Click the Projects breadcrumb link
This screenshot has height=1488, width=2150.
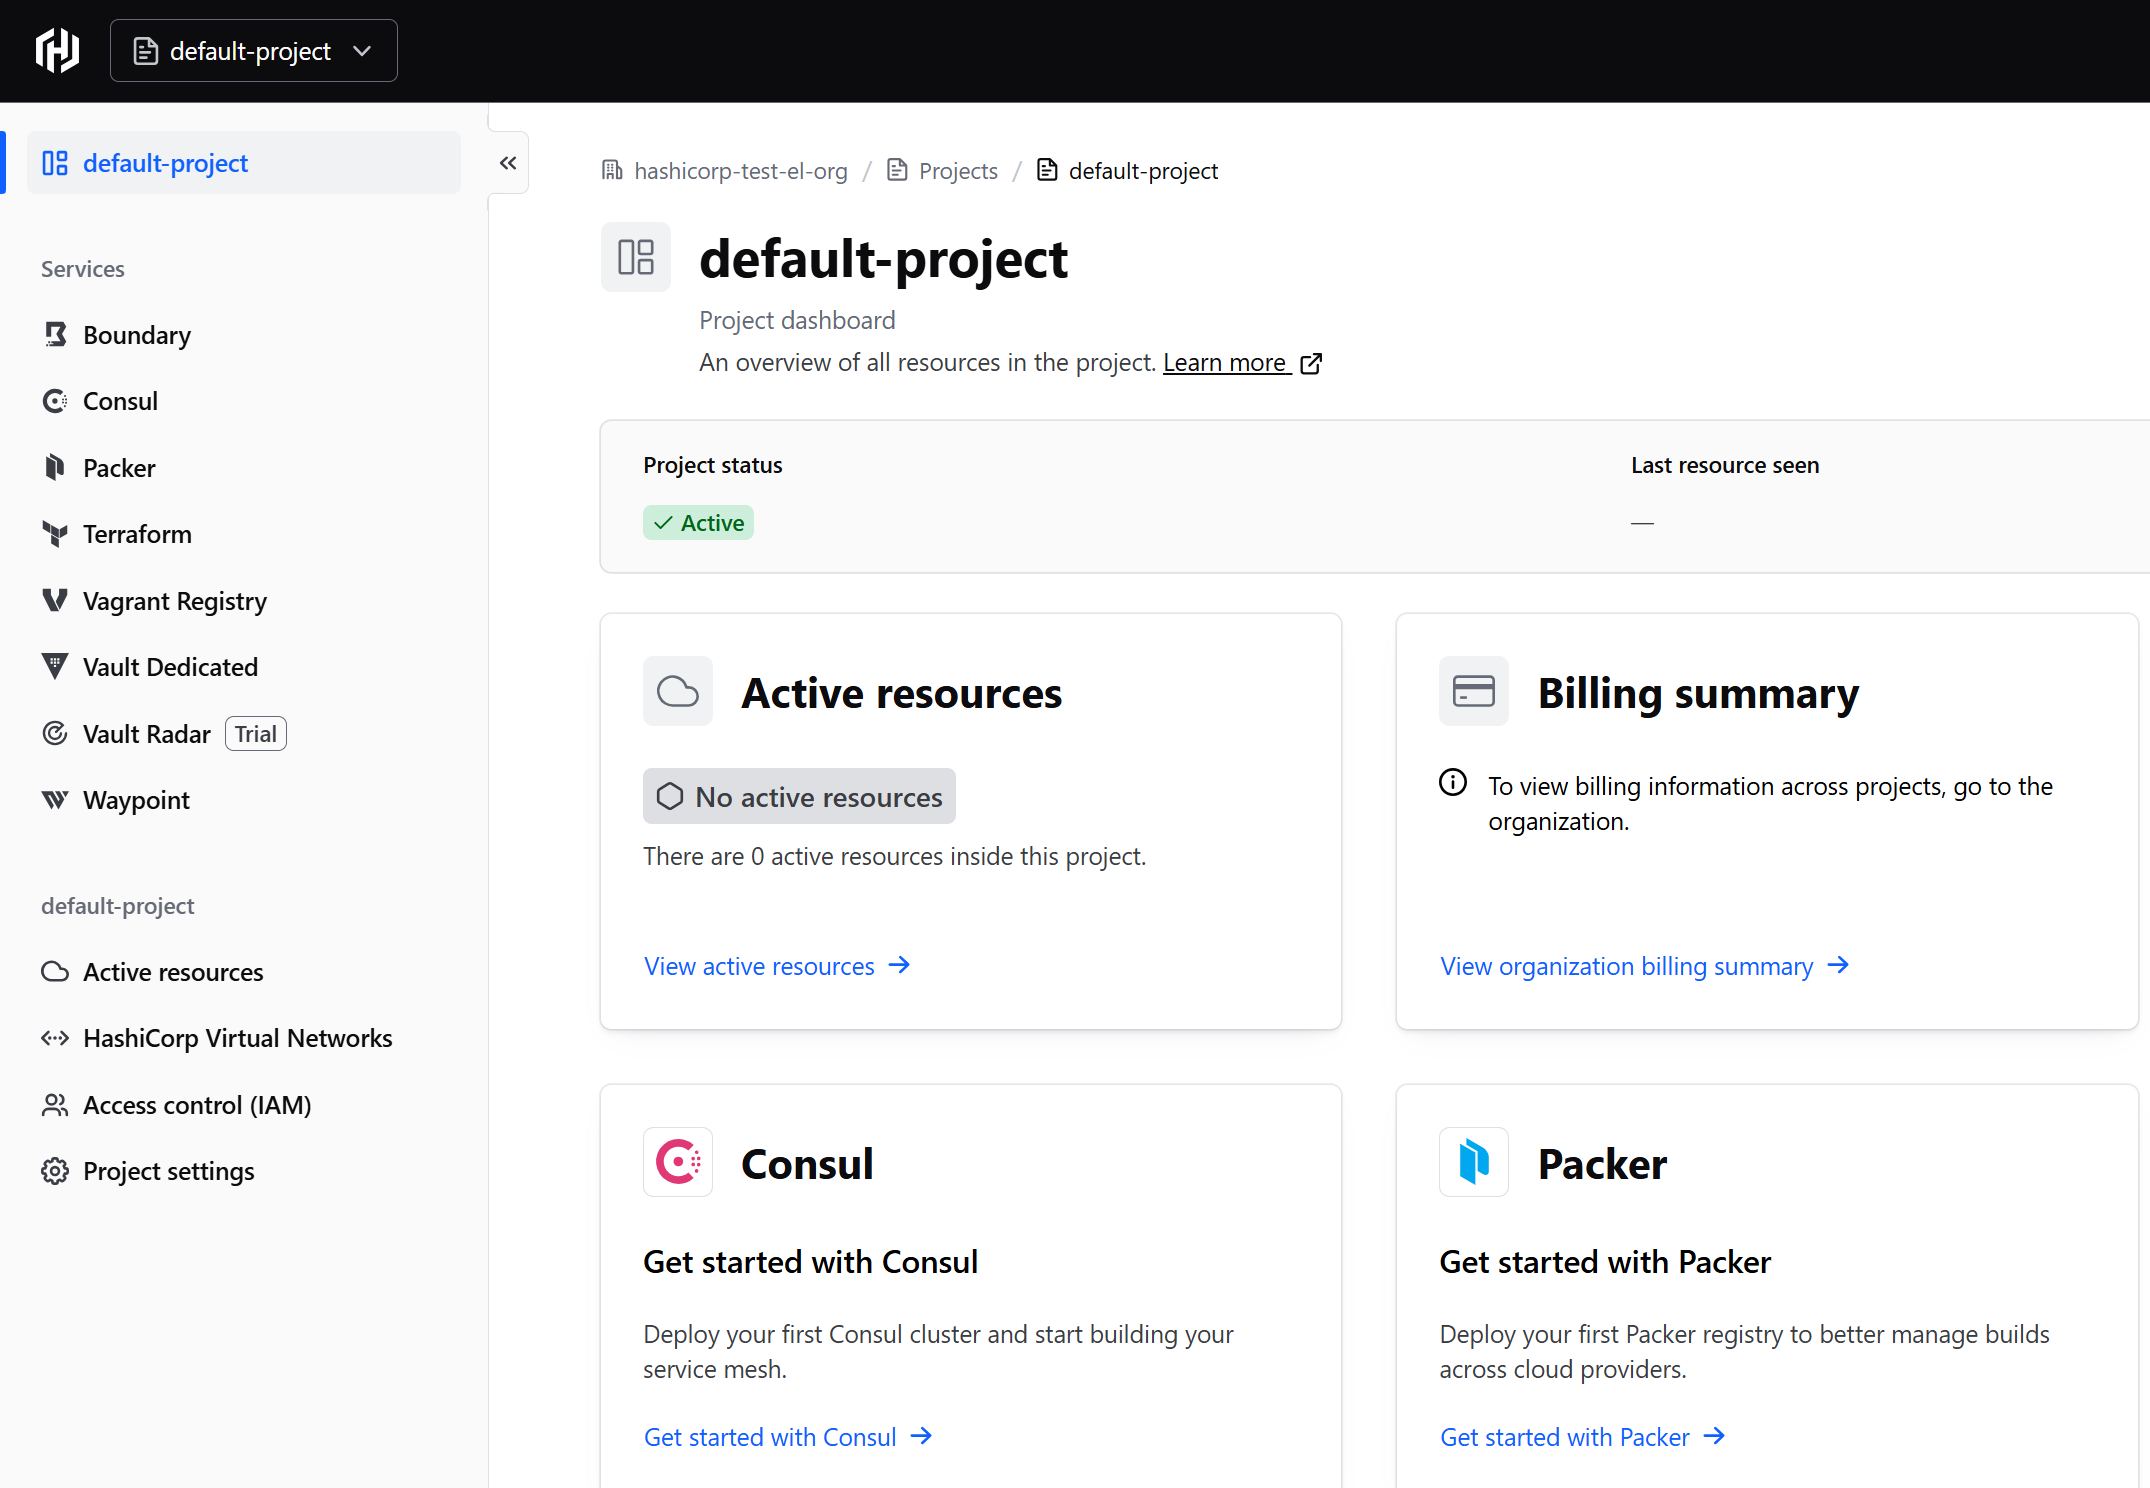pos(957,171)
